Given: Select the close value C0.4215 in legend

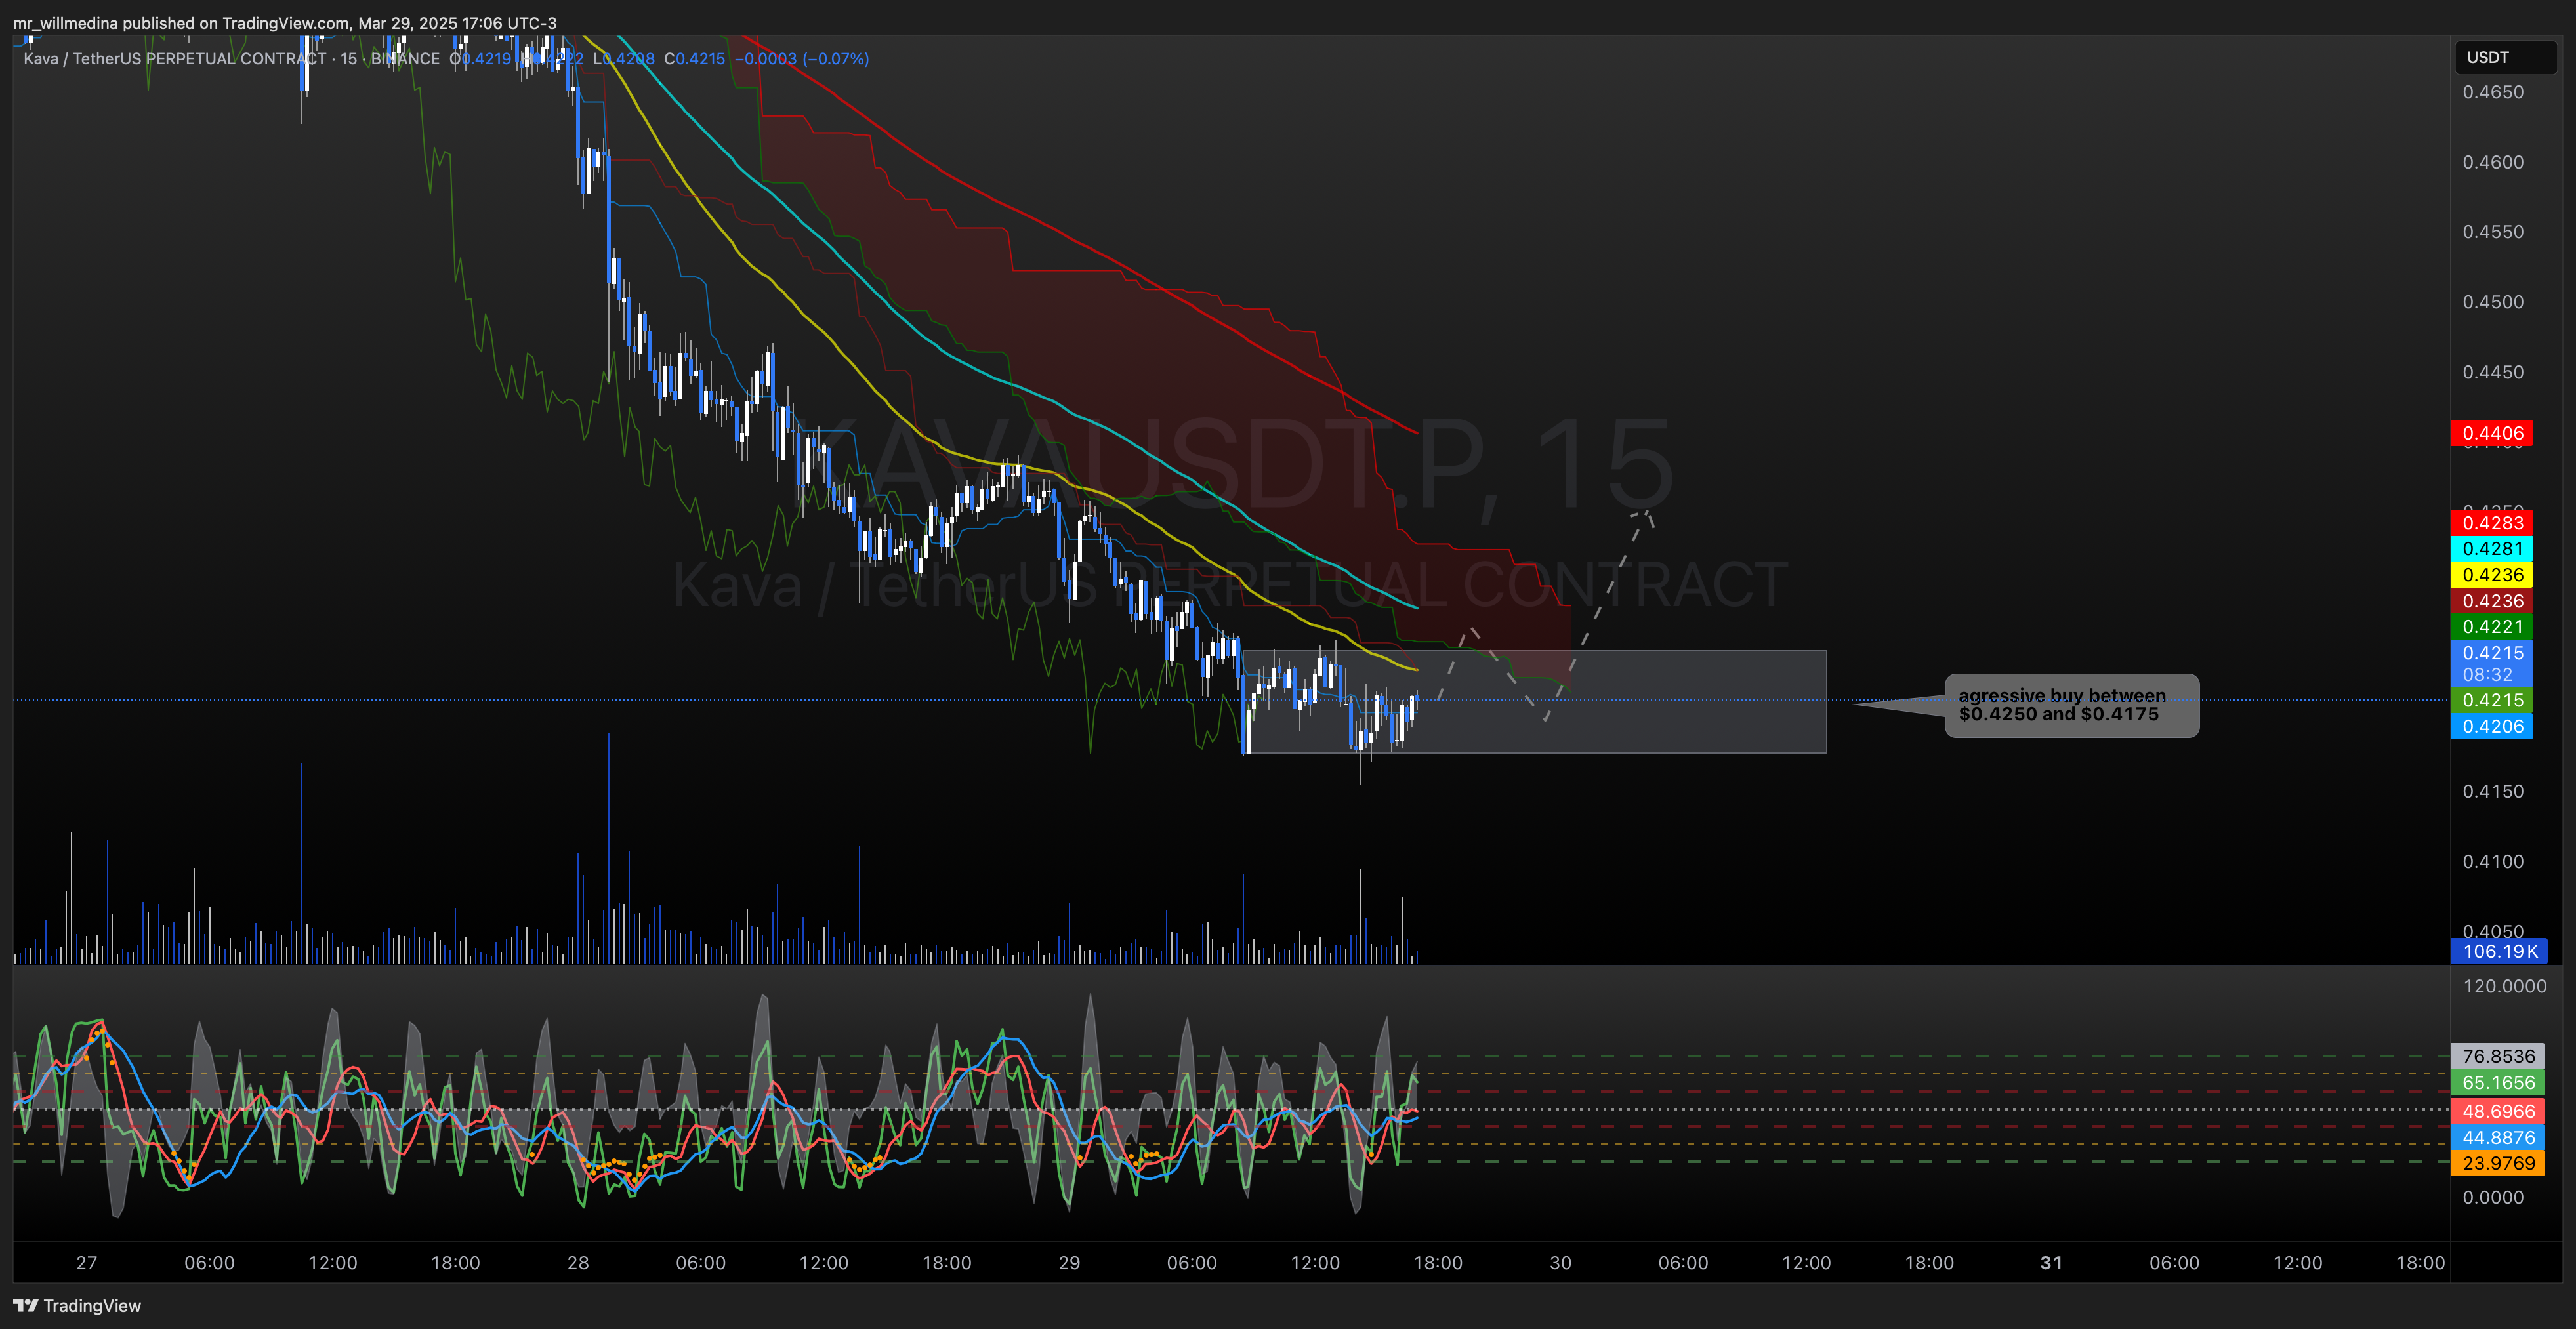Looking at the screenshot, I should pos(694,59).
